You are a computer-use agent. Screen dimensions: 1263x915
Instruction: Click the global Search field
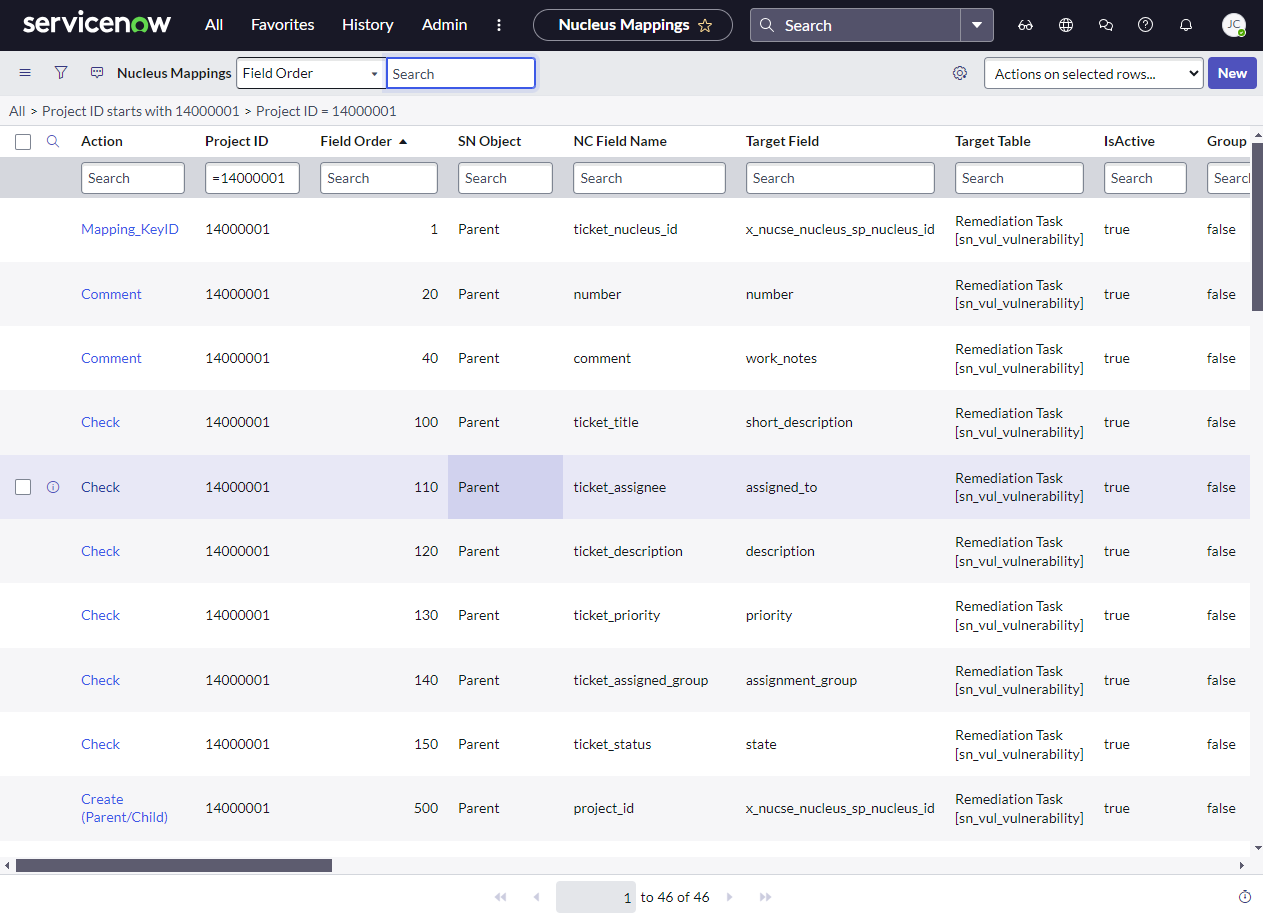point(855,25)
